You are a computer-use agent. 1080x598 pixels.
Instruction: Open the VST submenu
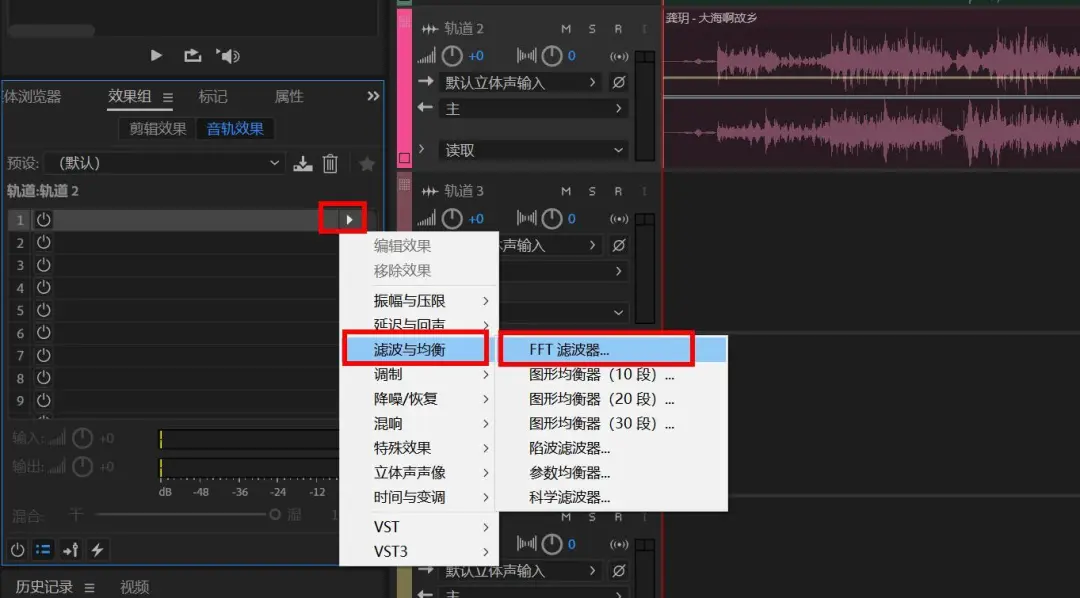point(419,527)
